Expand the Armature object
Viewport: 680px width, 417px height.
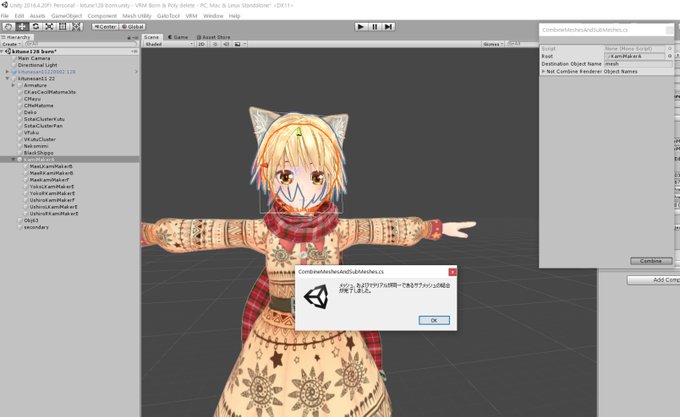coord(13,85)
